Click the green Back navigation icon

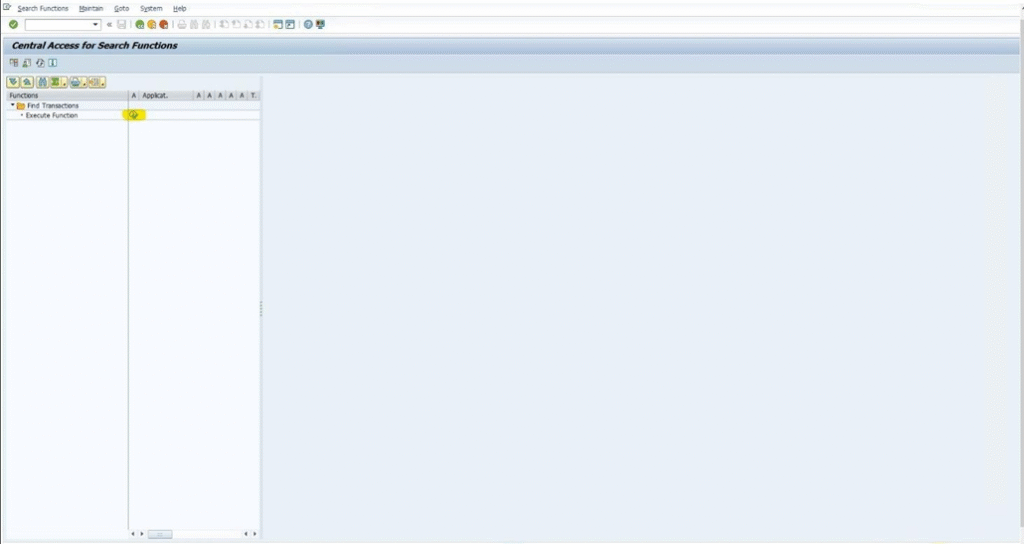point(140,24)
